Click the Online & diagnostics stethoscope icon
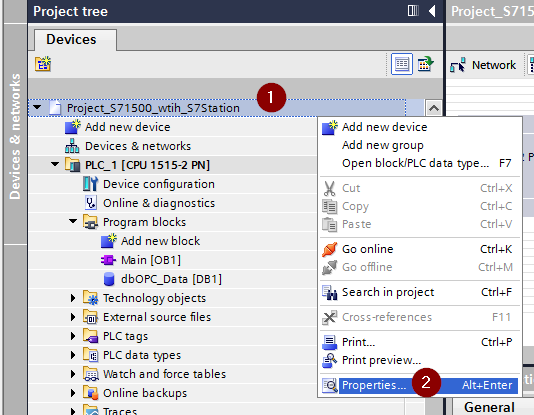534x415 pixels. pyautogui.click(x=91, y=203)
